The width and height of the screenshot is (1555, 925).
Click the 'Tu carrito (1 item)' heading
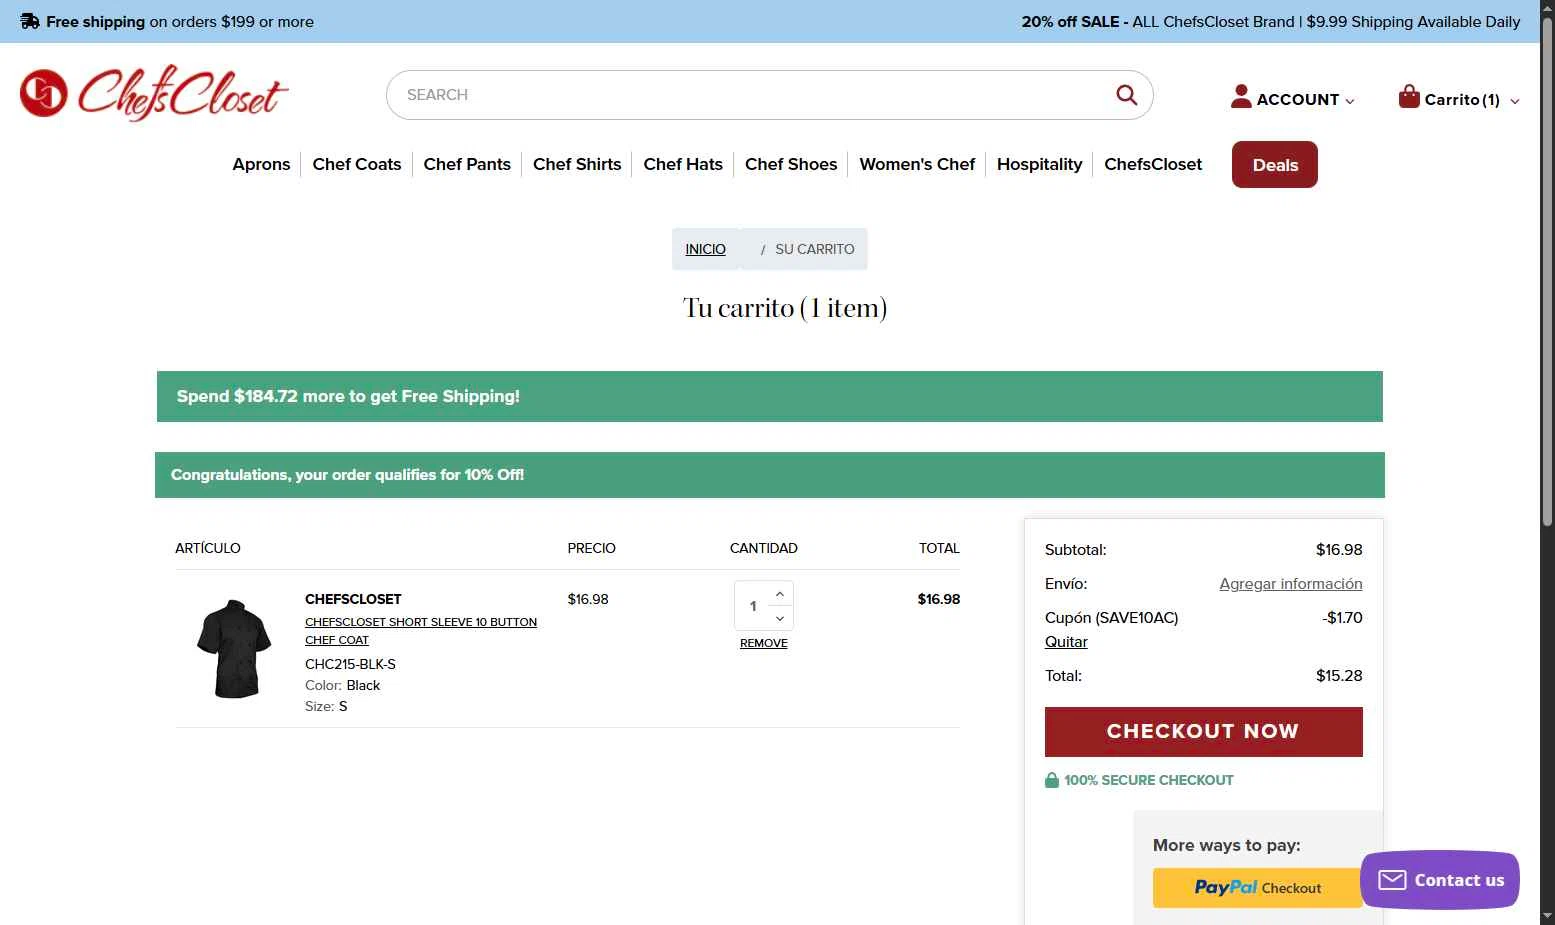pyautogui.click(x=785, y=308)
